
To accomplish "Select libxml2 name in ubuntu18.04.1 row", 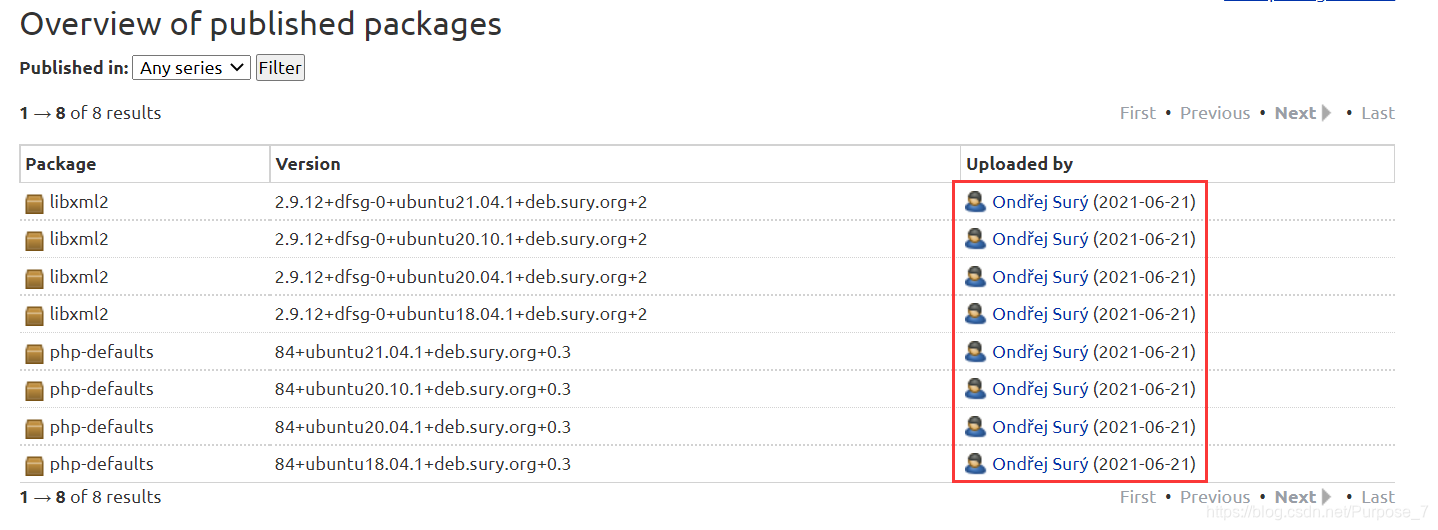I will click(79, 314).
